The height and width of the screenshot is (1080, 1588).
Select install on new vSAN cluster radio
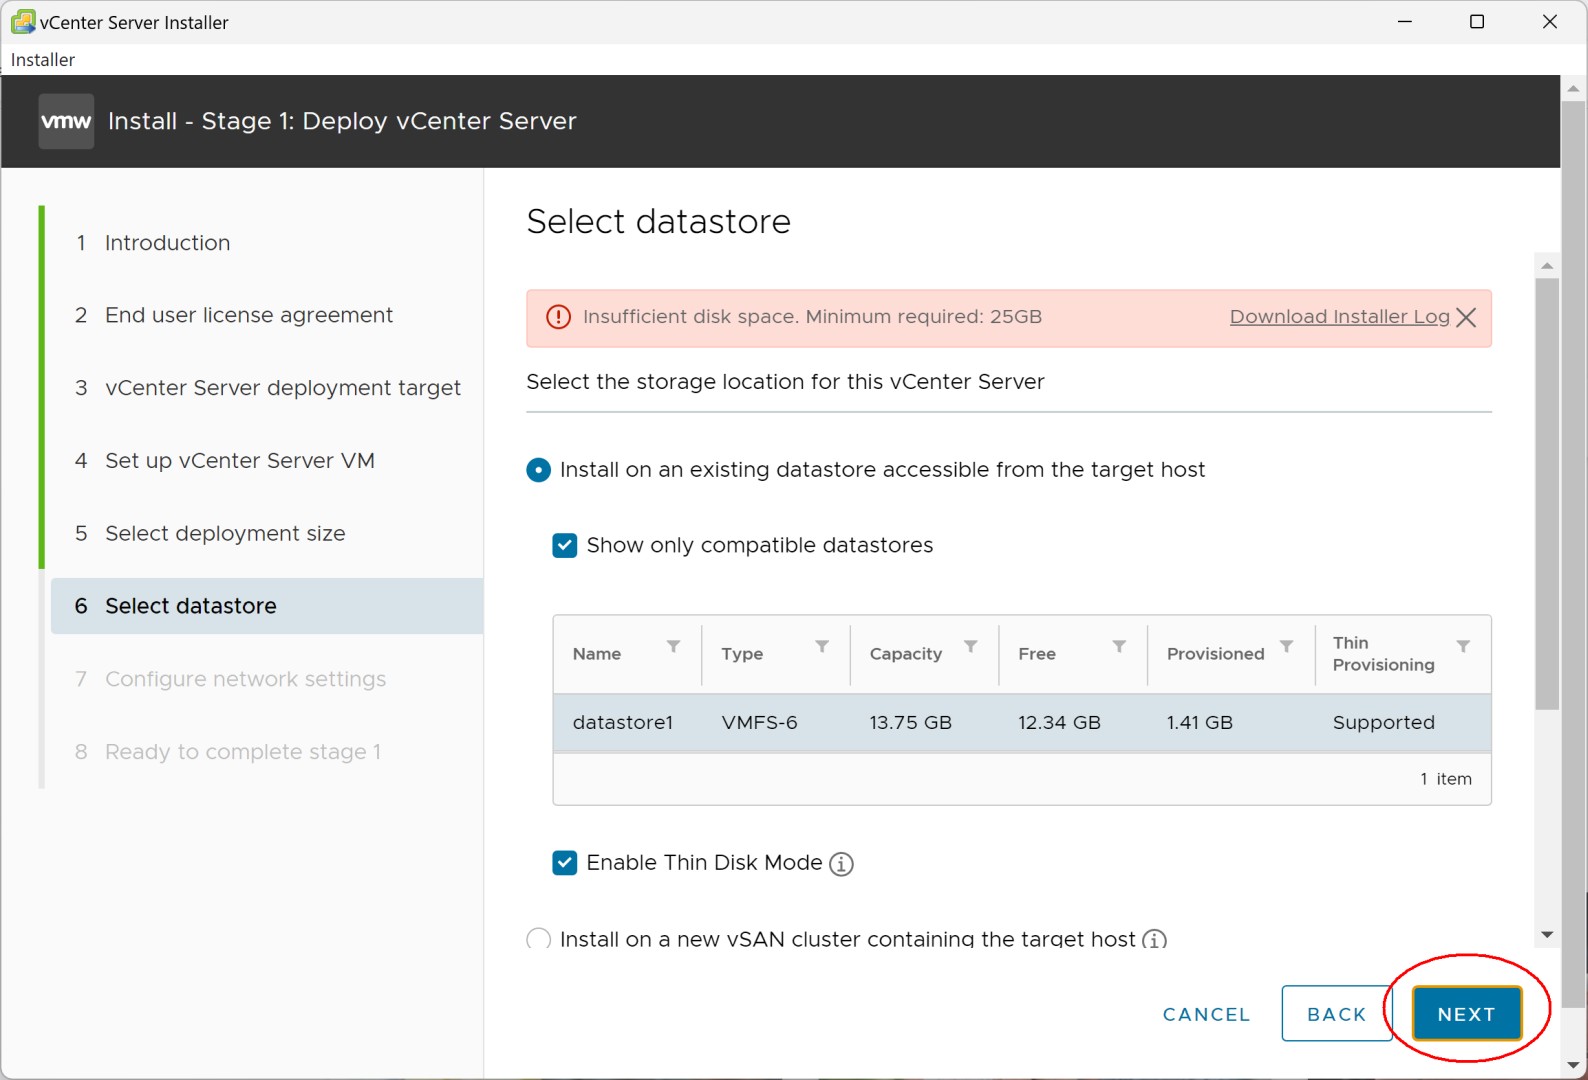point(538,939)
